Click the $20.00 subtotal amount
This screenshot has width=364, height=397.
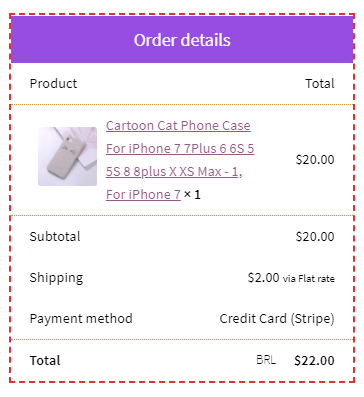[x=315, y=236]
